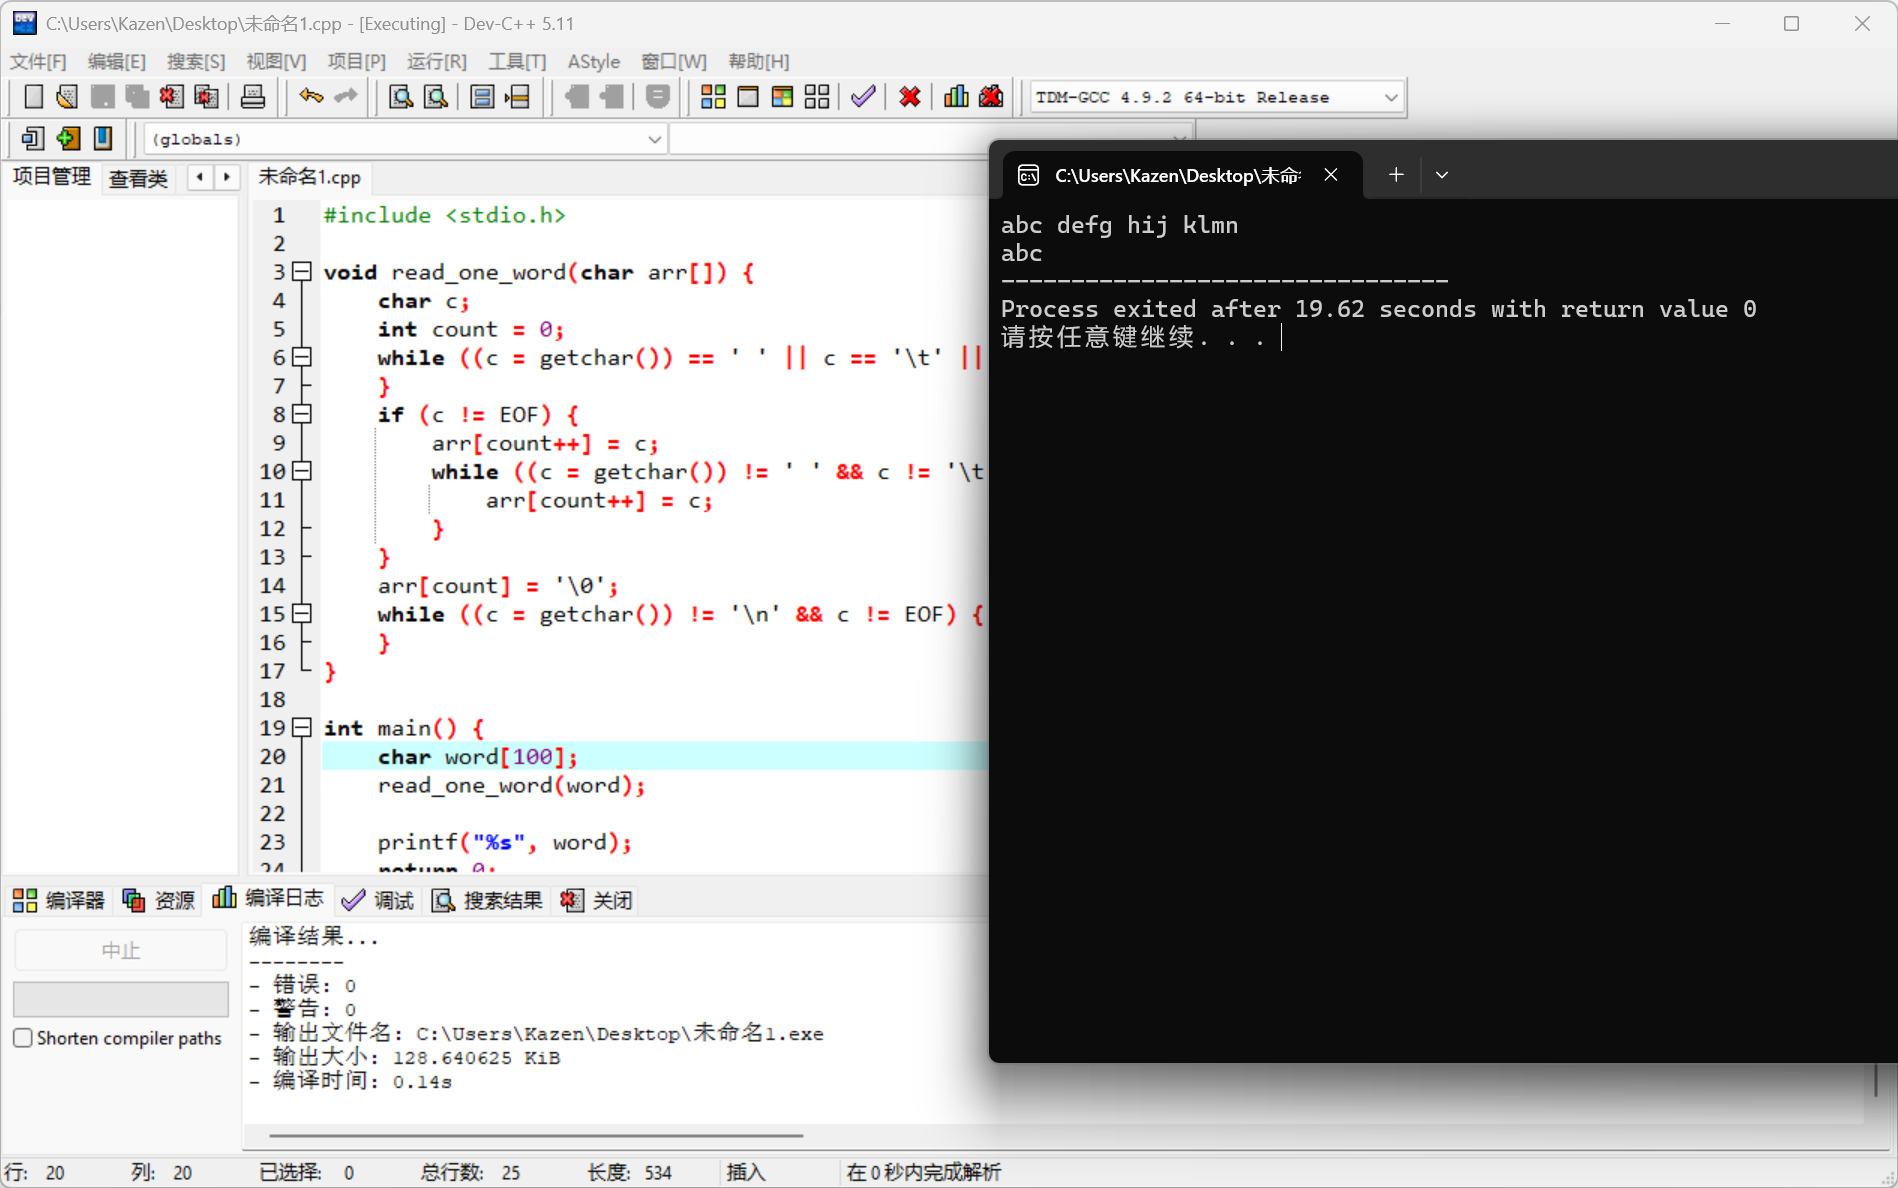
Task: Collapse the while loop fold on line 6
Action: pos(302,357)
